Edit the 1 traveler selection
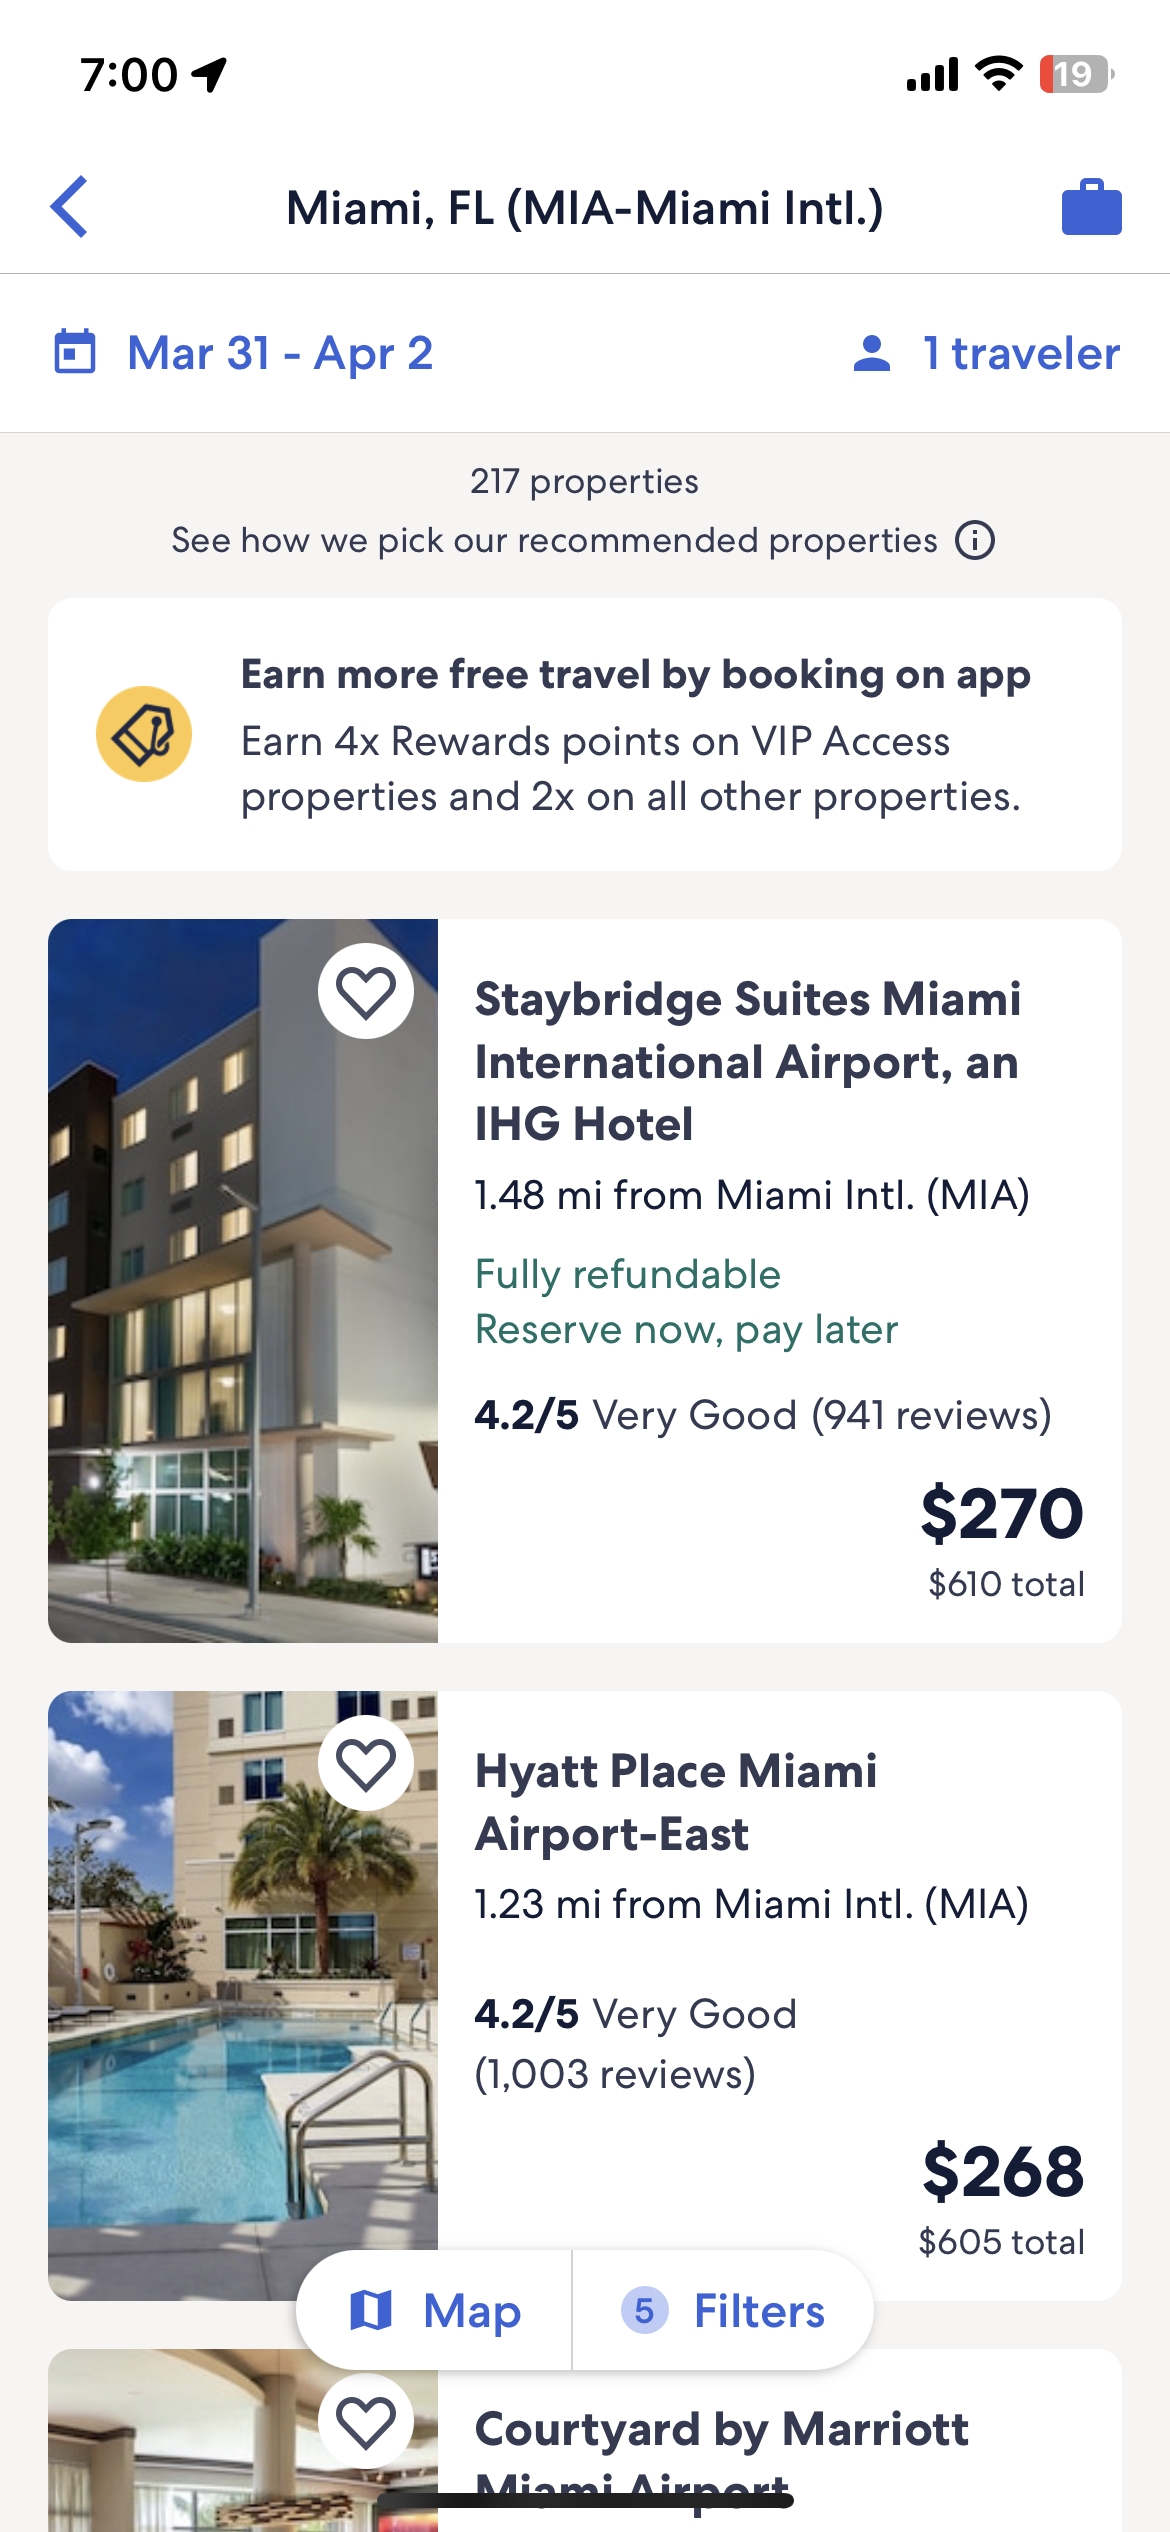Viewport: 1170px width, 2532px height. pos(1020,353)
